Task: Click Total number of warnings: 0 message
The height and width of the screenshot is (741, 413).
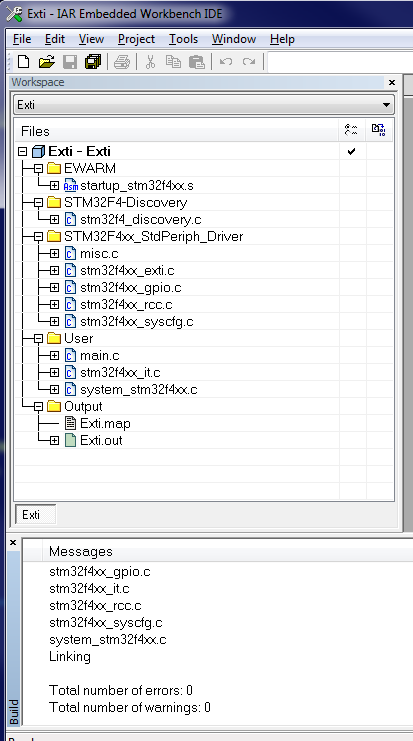Action: pos(129,707)
